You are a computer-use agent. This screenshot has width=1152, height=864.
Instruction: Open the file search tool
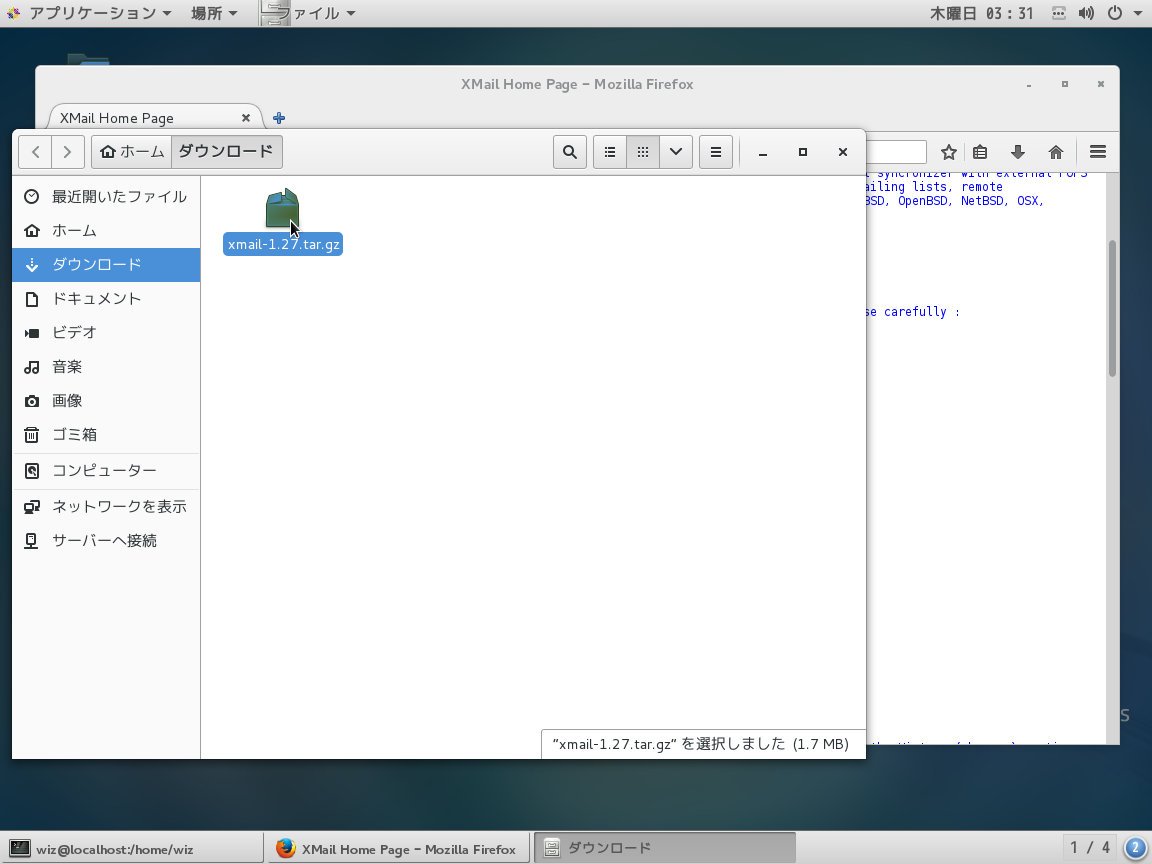(569, 152)
